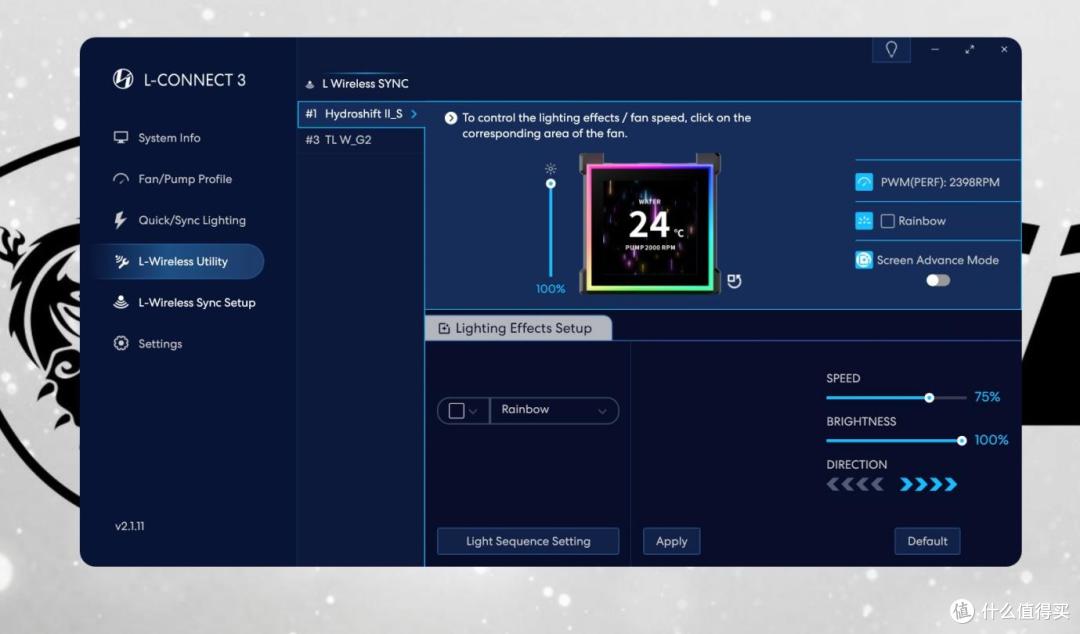Close the L-Connect window
Viewport: 1080px width, 634px height.
click(x=1004, y=50)
